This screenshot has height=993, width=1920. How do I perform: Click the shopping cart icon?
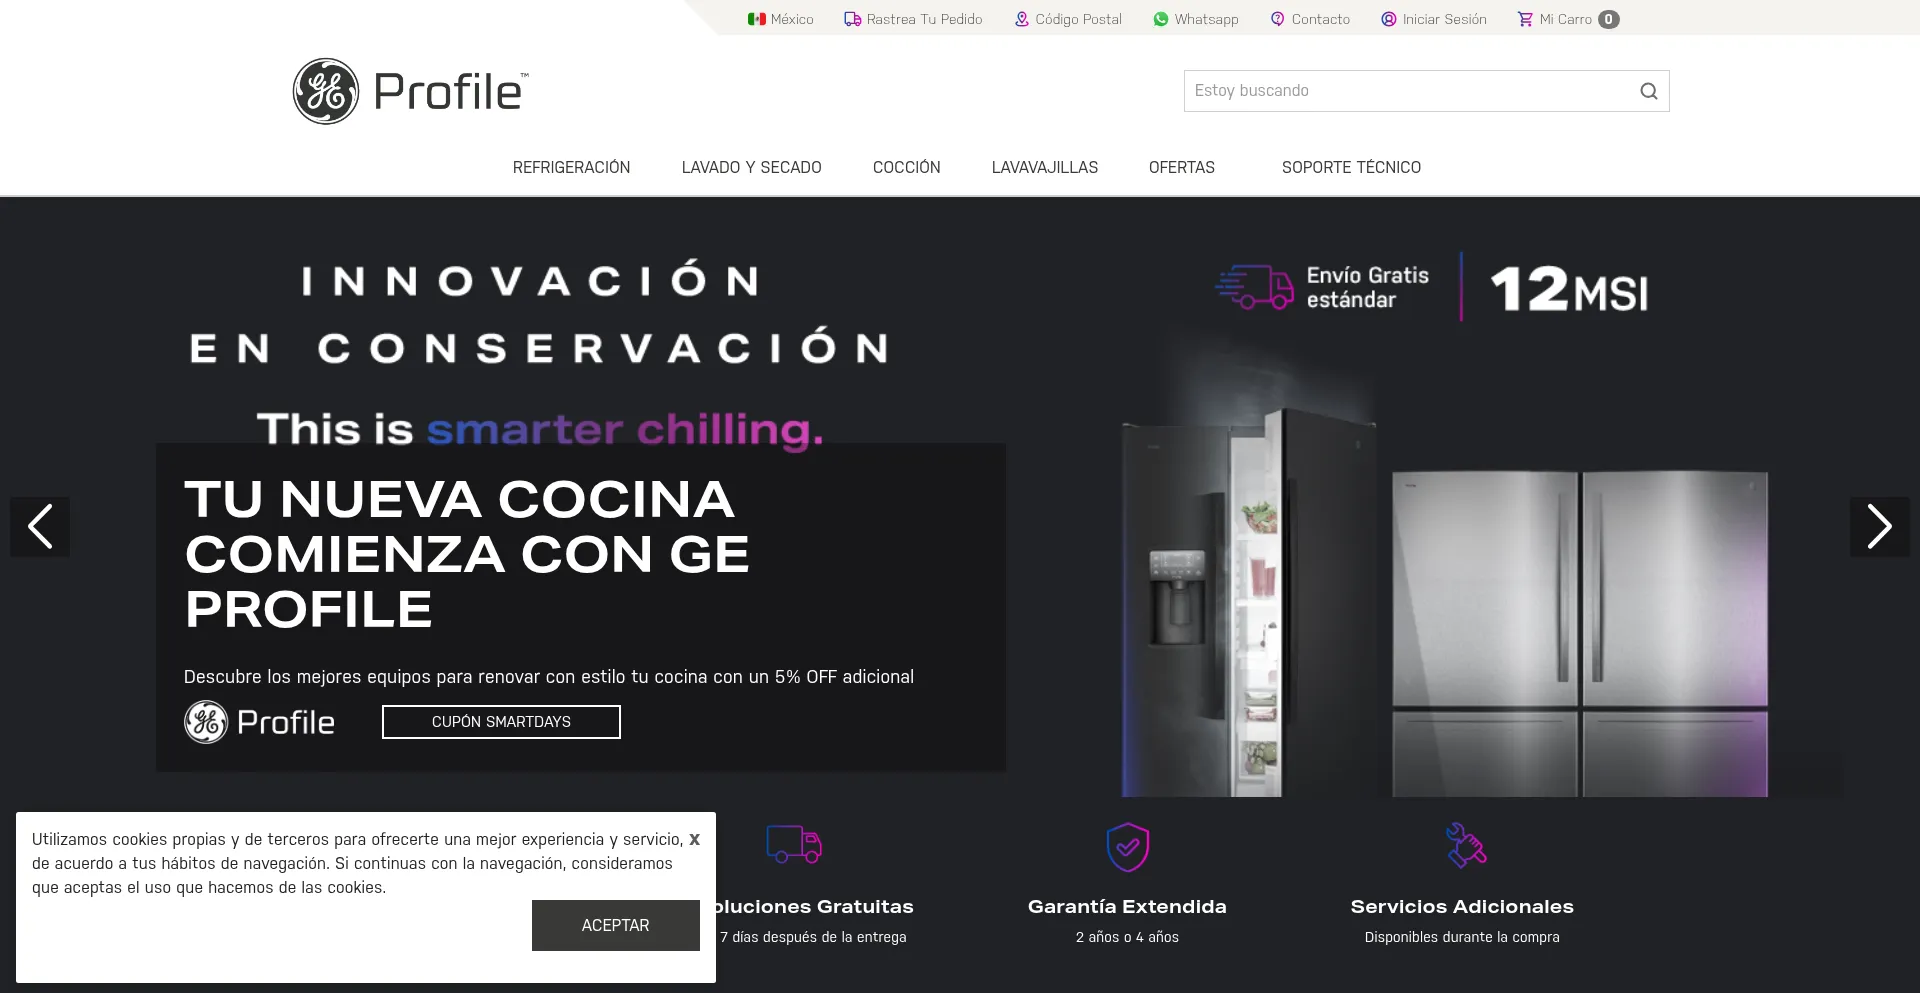(1525, 19)
